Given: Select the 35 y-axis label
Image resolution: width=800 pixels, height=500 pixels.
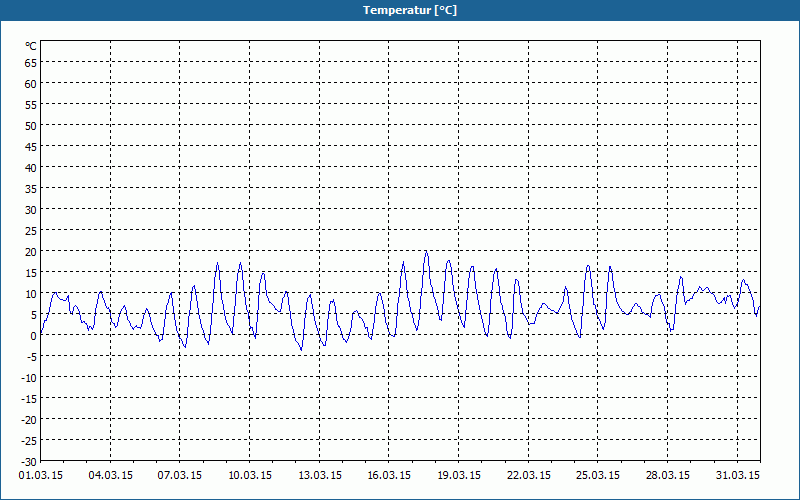Looking at the screenshot, I should tap(31, 188).
